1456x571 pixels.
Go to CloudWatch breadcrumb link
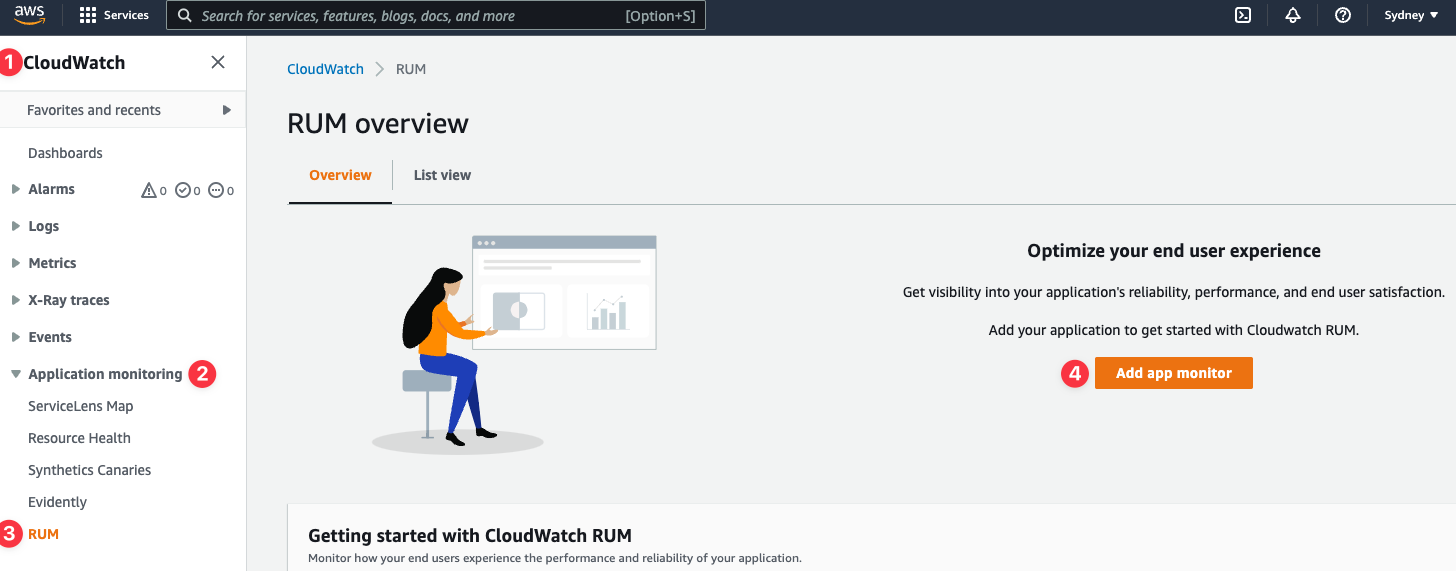325,69
